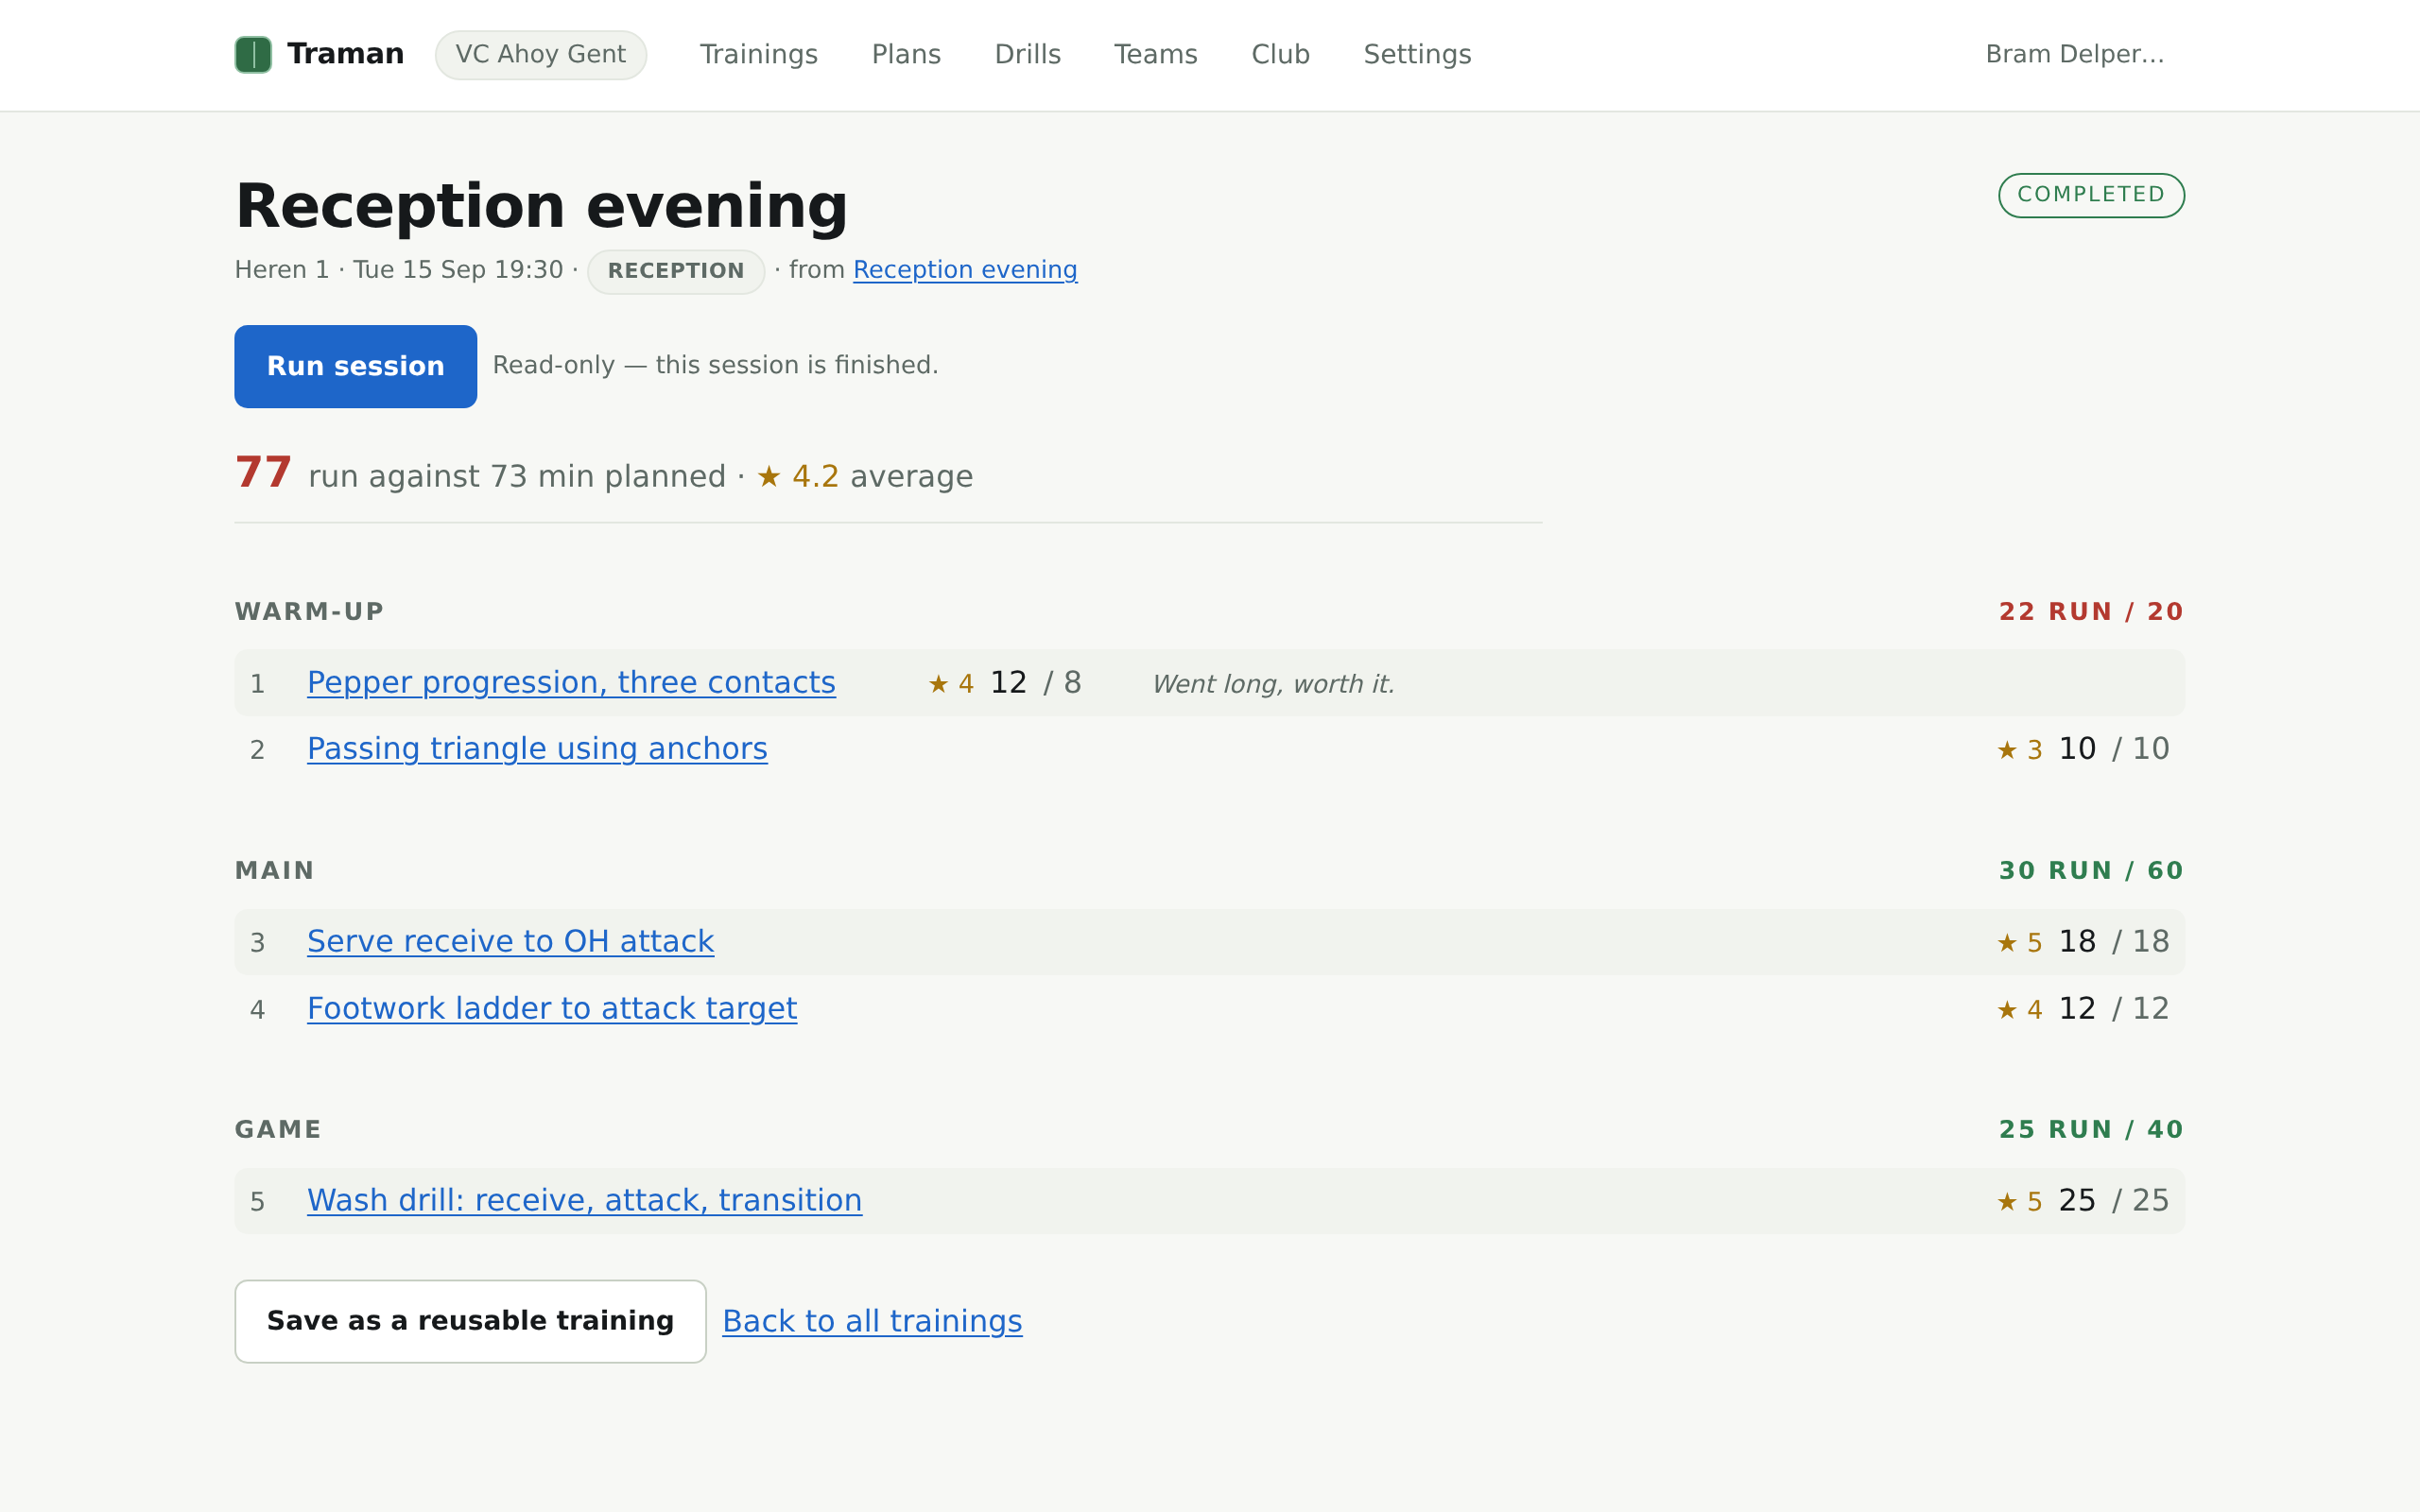The width and height of the screenshot is (2420, 1512).
Task: Click the star rating on Passing triangle row
Action: tap(2019, 750)
